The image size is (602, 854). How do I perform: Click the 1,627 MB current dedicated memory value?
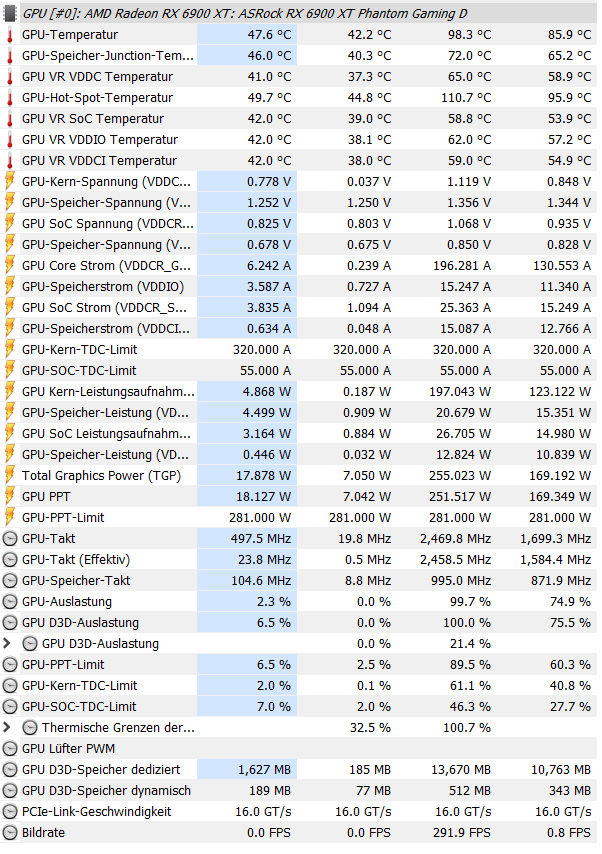(x=264, y=770)
